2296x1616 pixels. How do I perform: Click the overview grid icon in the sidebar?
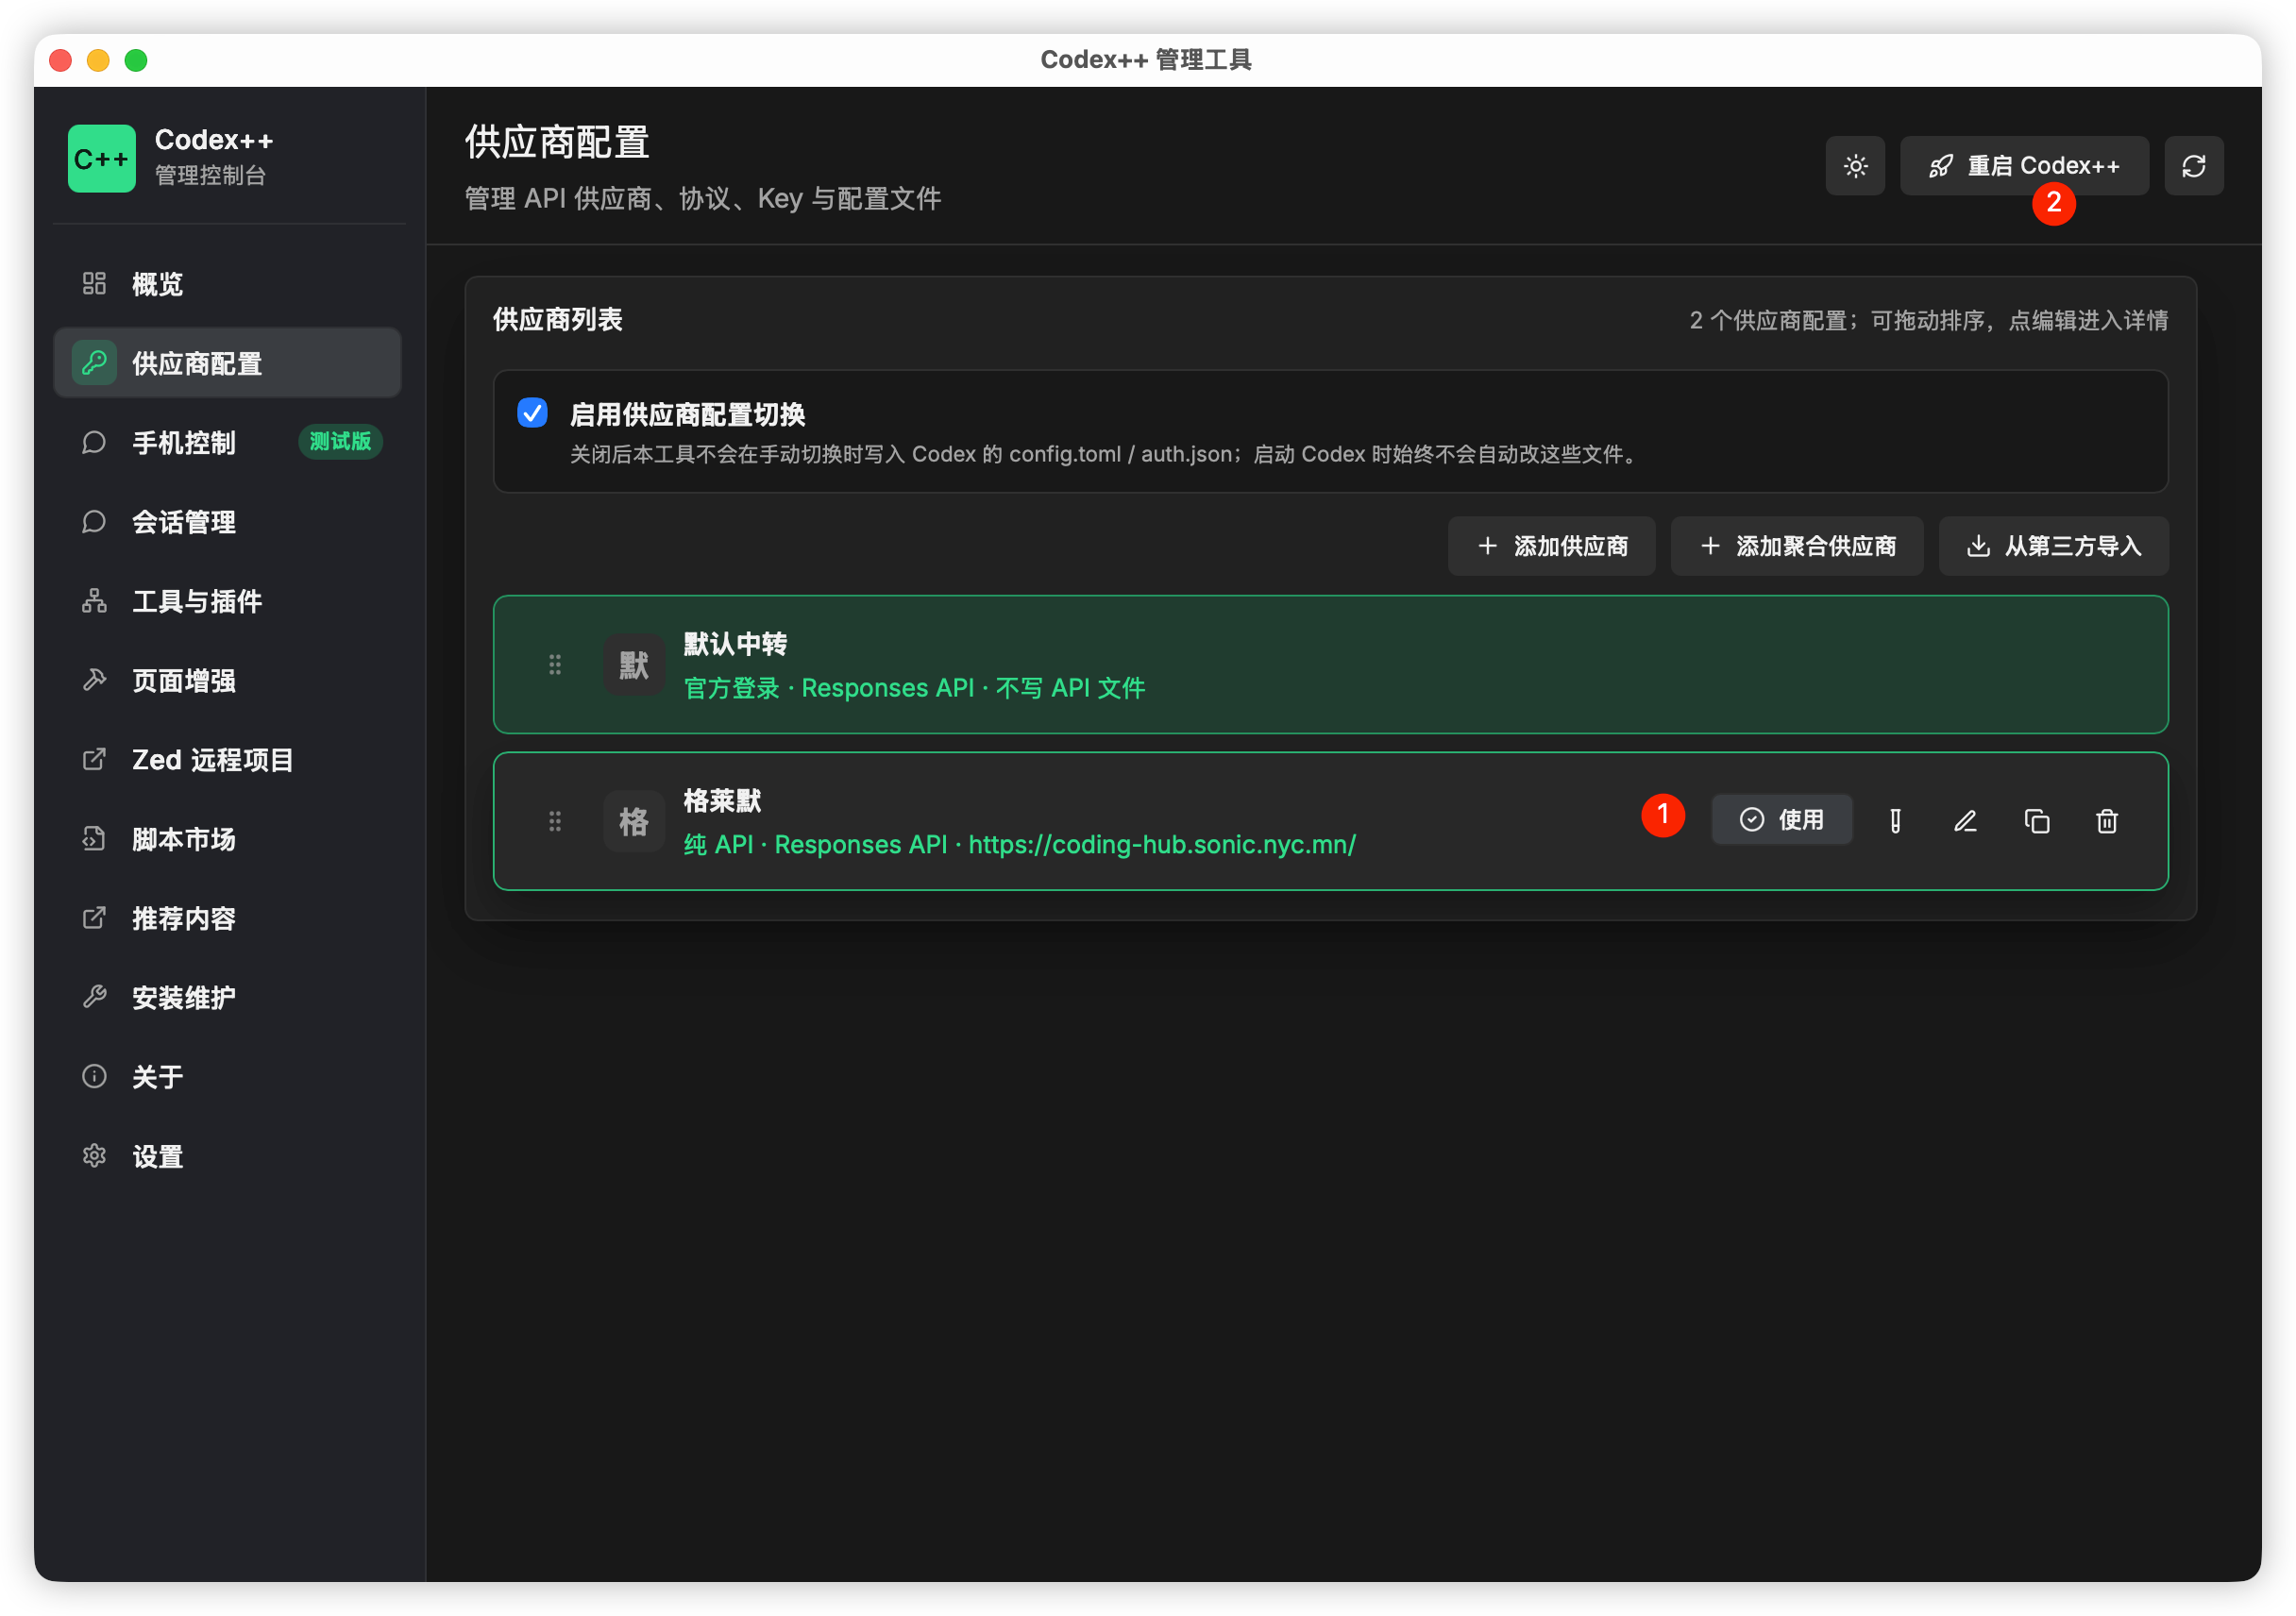point(94,284)
